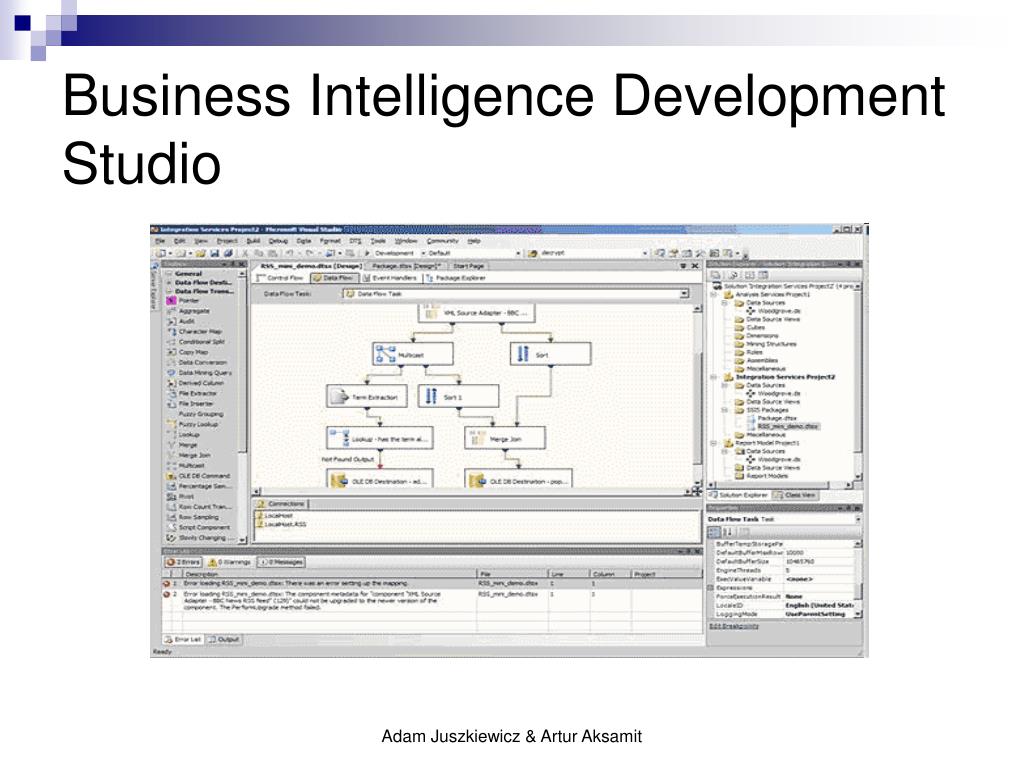
Task: Open the File menu
Action: coord(160,241)
